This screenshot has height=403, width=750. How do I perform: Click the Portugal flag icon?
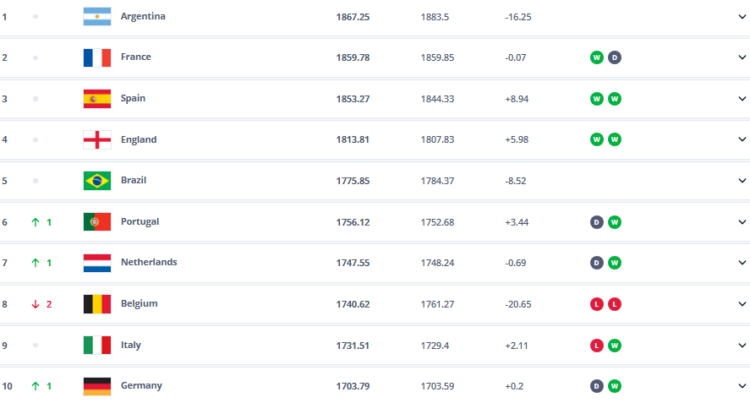tap(97, 222)
